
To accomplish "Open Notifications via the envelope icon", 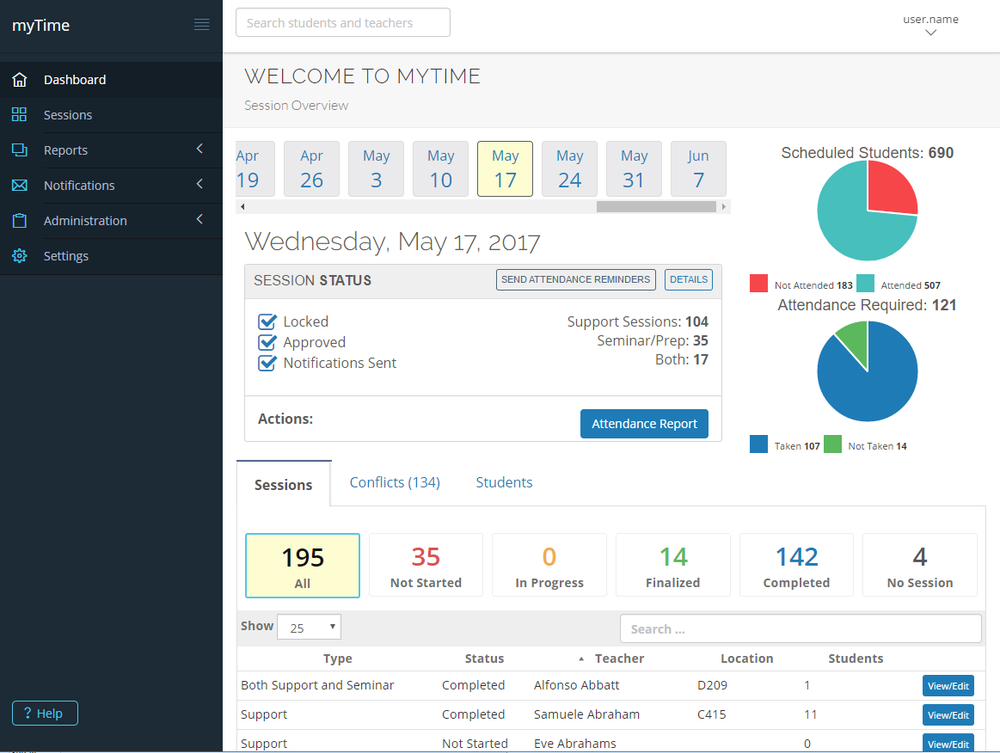I will pyautogui.click(x=20, y=185).
